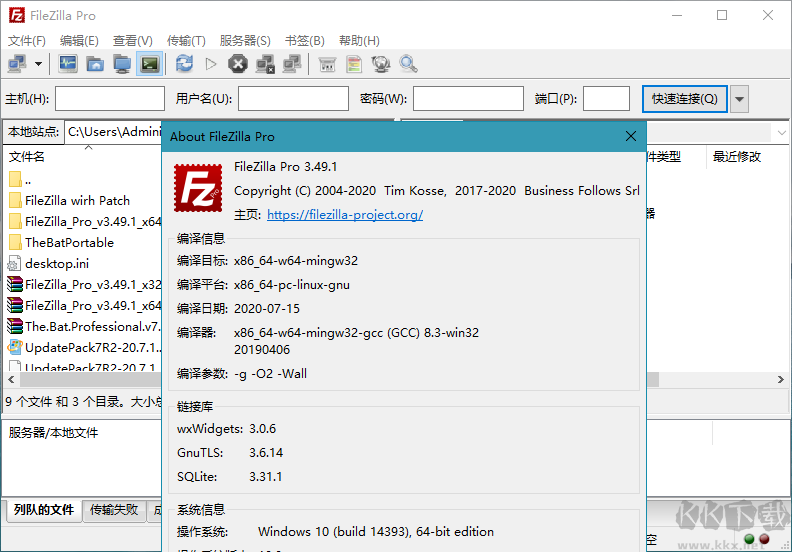The width and height of the screenshot is (792, 552).
Task: Open the 书签(B) menu
Action: coord(304,40)
